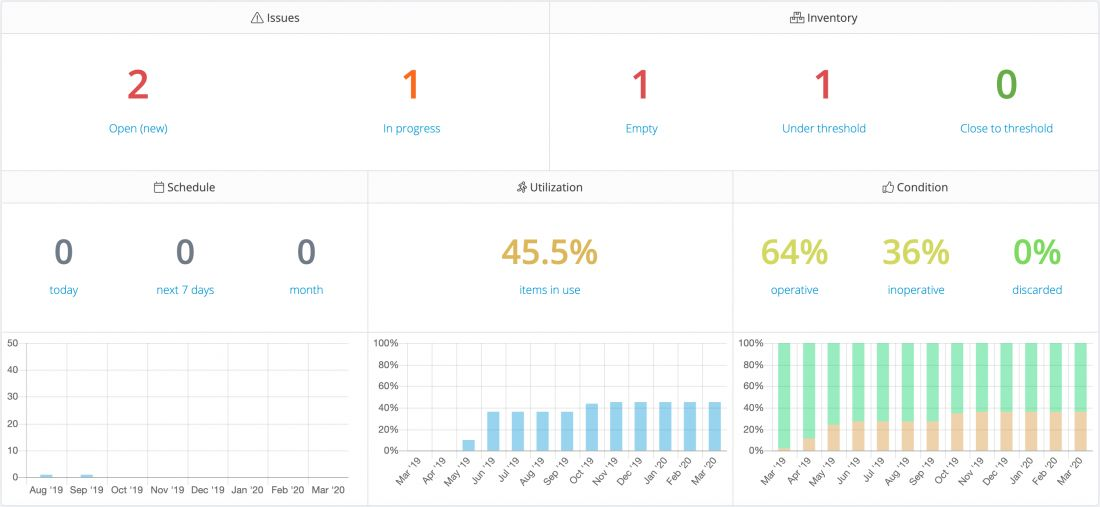
Task: Click the Mar '20 bar in Utilization chart
Action: tap(713, 427)
